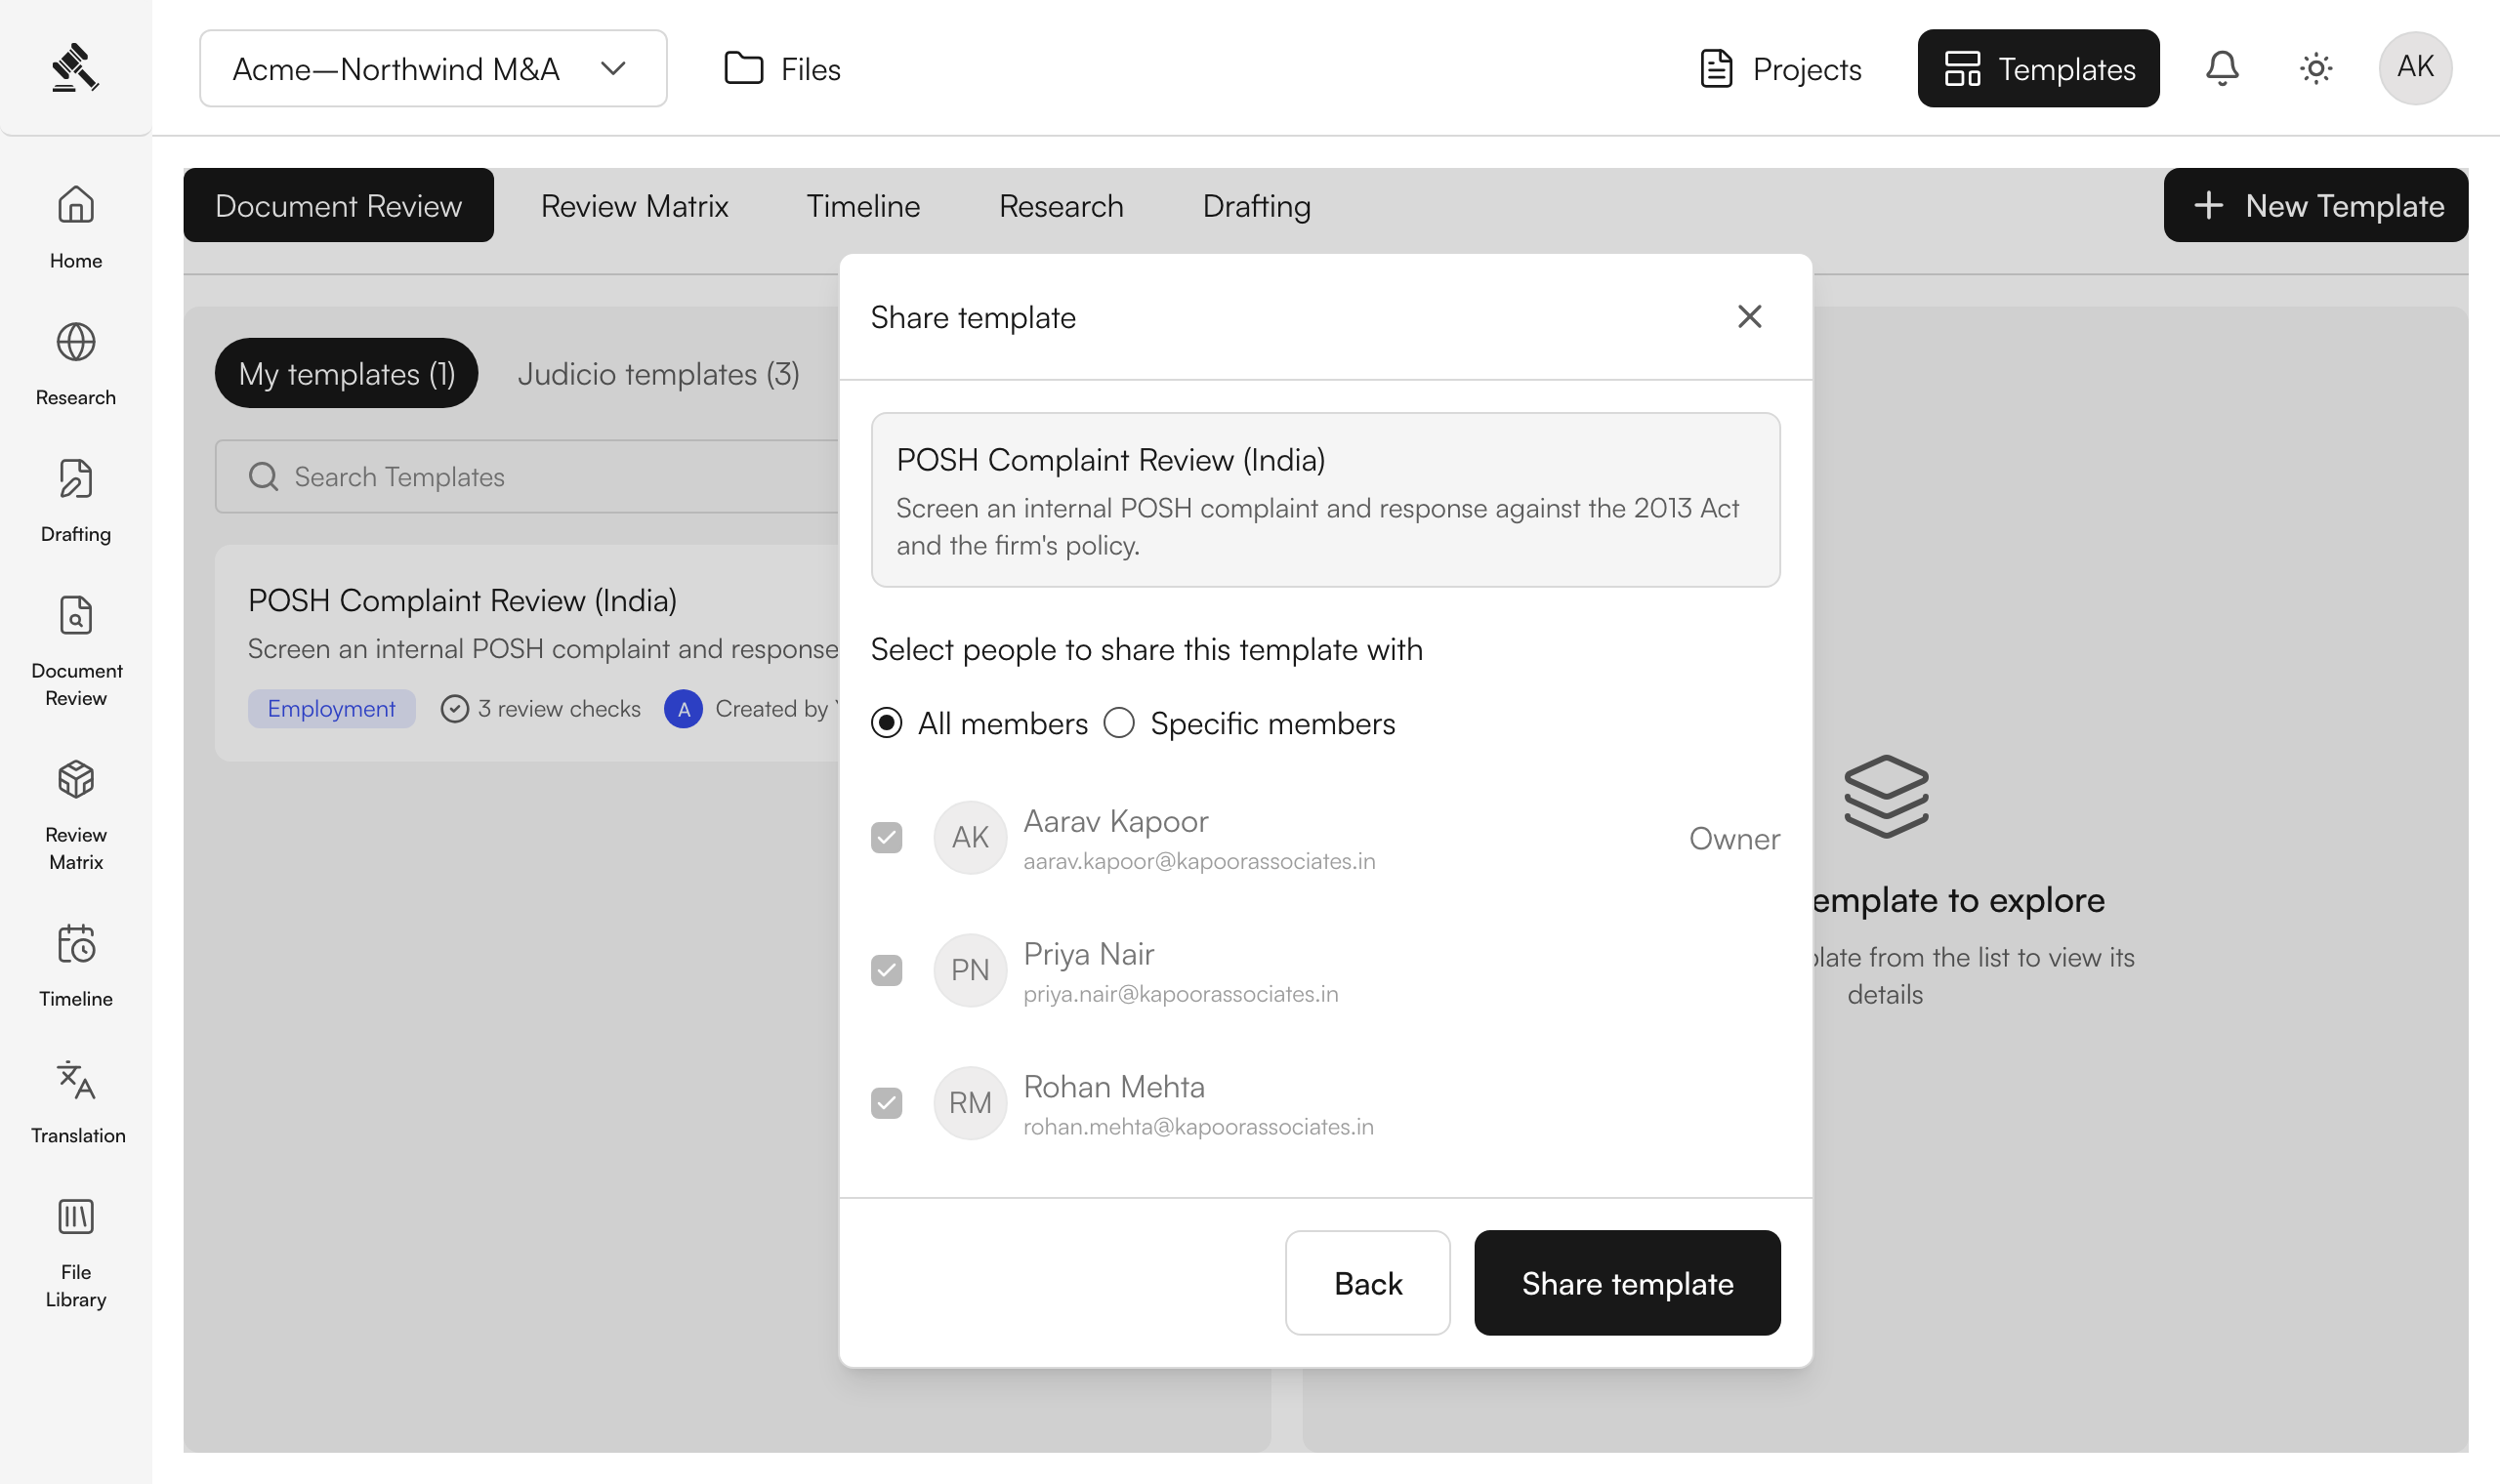Click the blue A creator avatar
2500x1484 pixels.
click(x=683, y=709)
